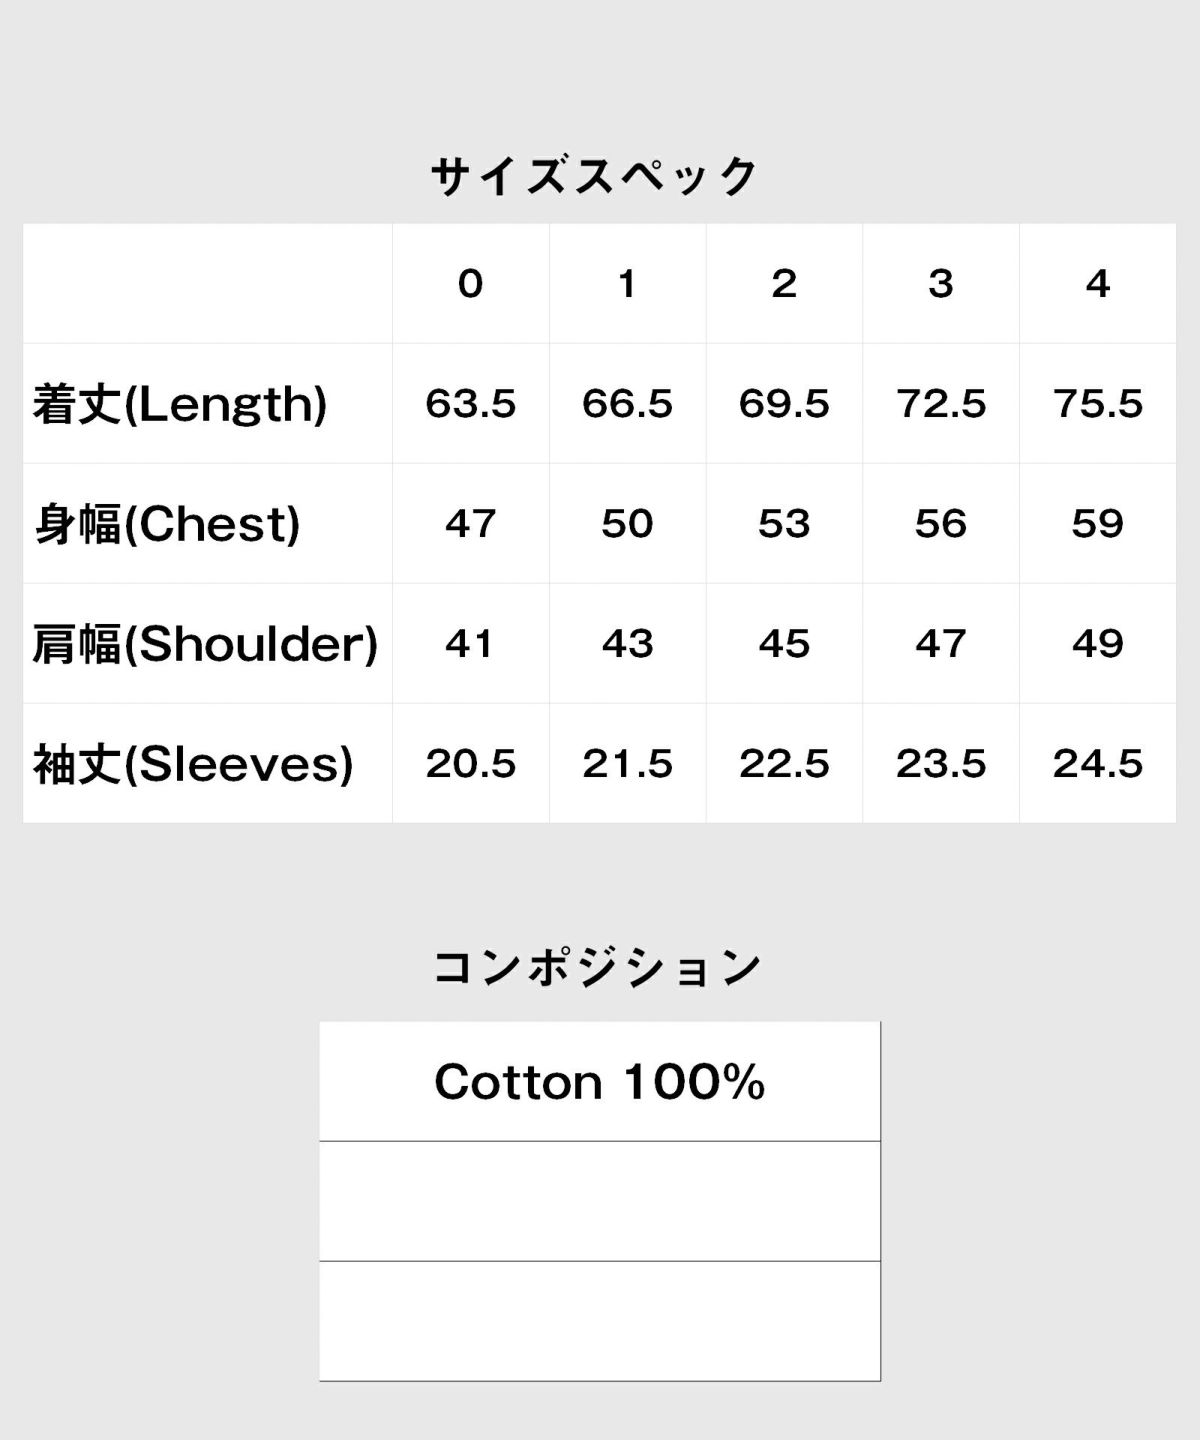Image resolution: width=1200 pixels, height=1440 pixels.
Task: Click the Cotton 100% cell
Action: pos(600,1081)
